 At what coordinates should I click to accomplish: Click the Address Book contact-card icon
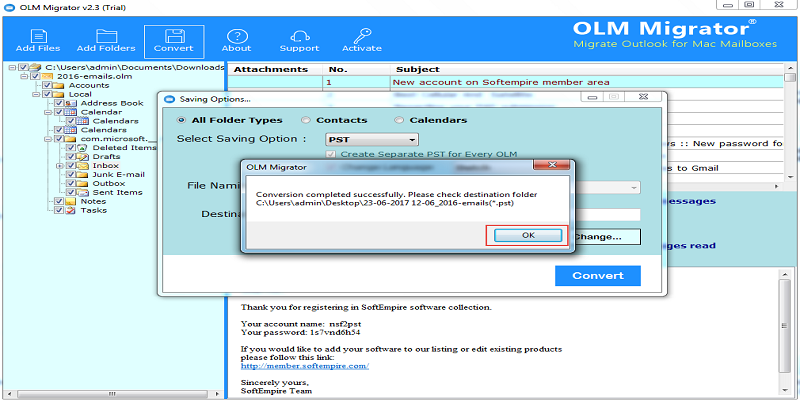71,103
